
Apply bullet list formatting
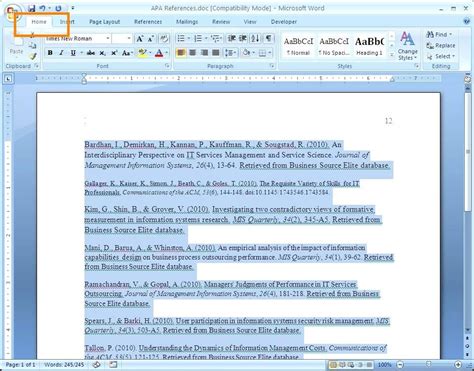pos(181,39)
